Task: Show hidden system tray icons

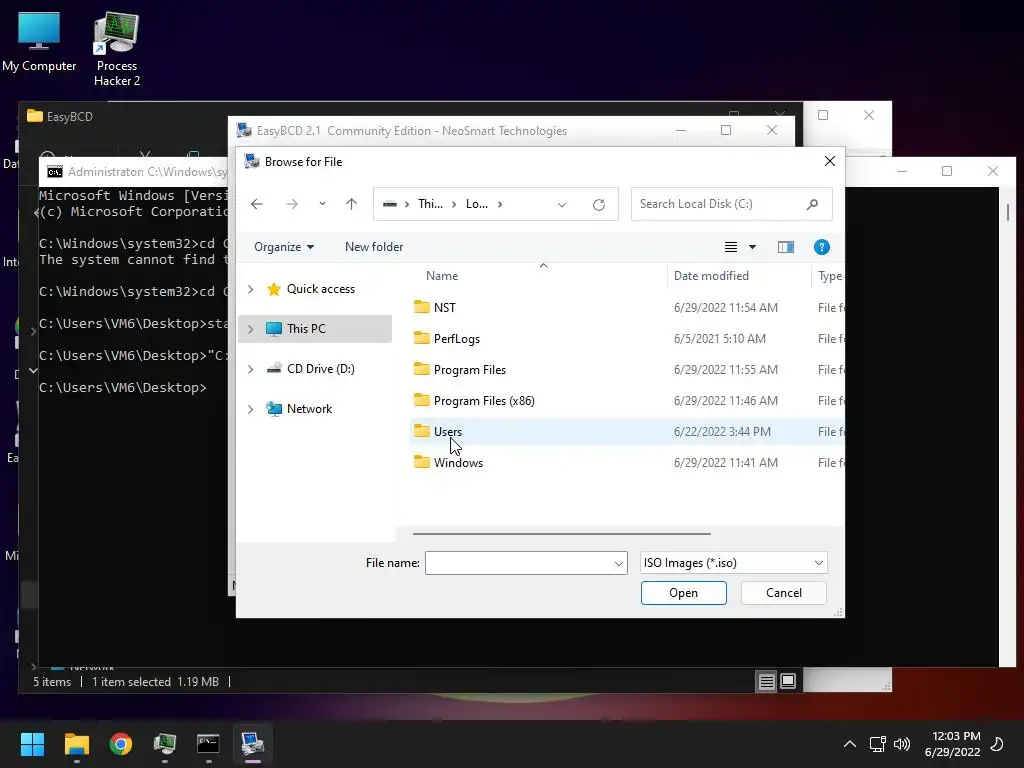Action: pyautogui.click(x=850, y=744)
